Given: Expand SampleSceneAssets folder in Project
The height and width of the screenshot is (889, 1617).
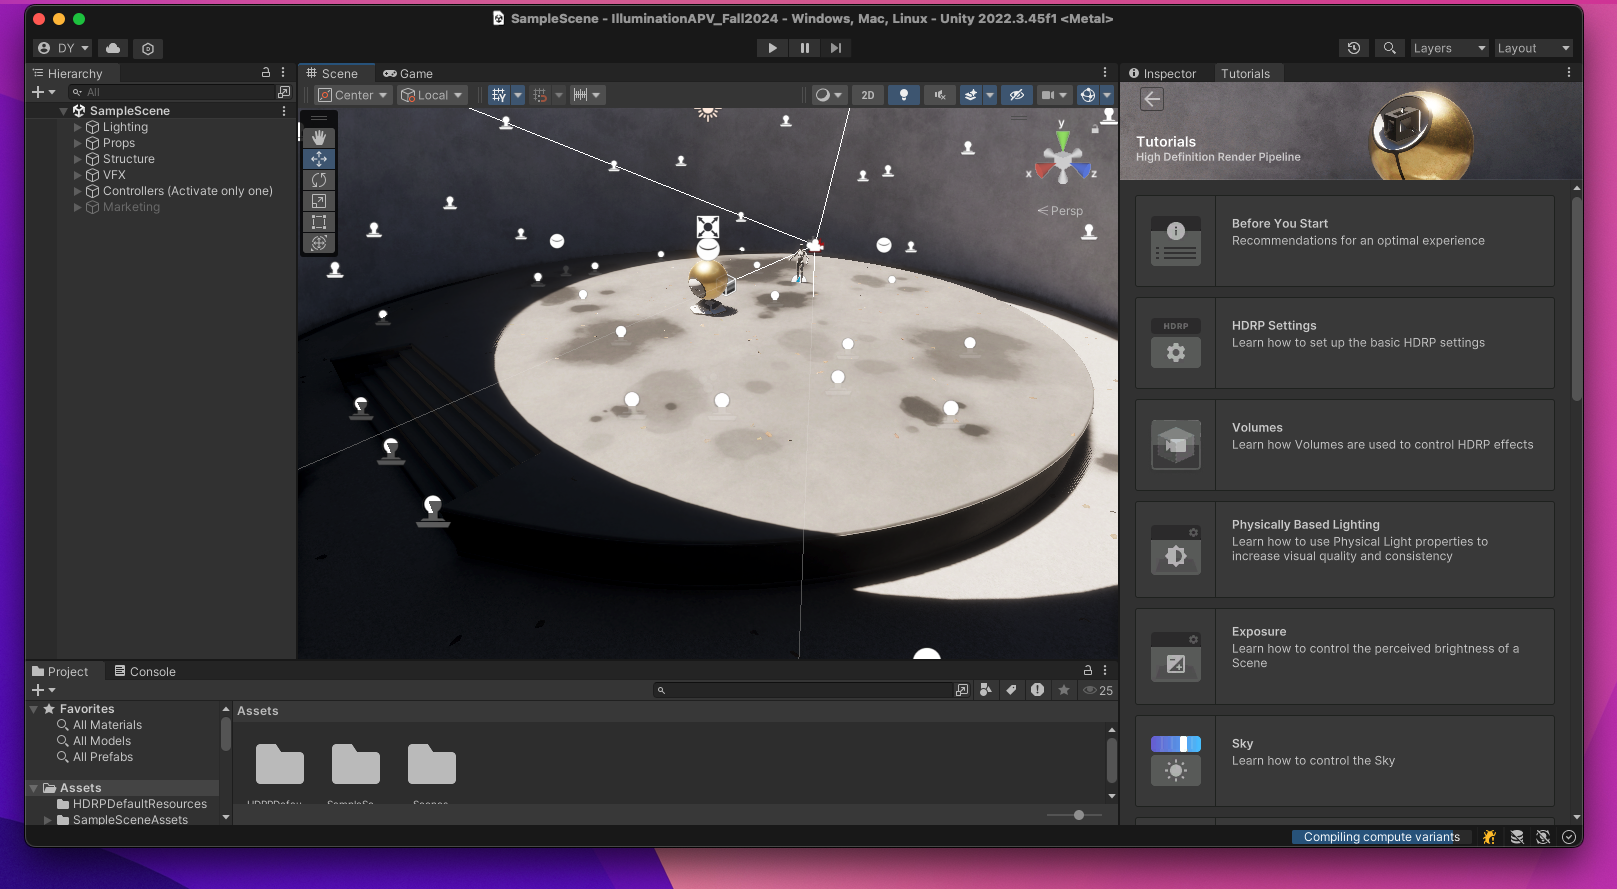Looking at the screenshot, I should [48, 820].
